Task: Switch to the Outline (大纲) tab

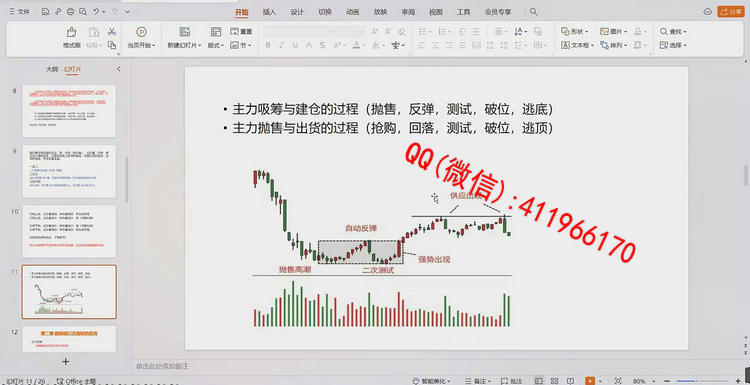Action: pyautogui.click(x=51, y=69)
